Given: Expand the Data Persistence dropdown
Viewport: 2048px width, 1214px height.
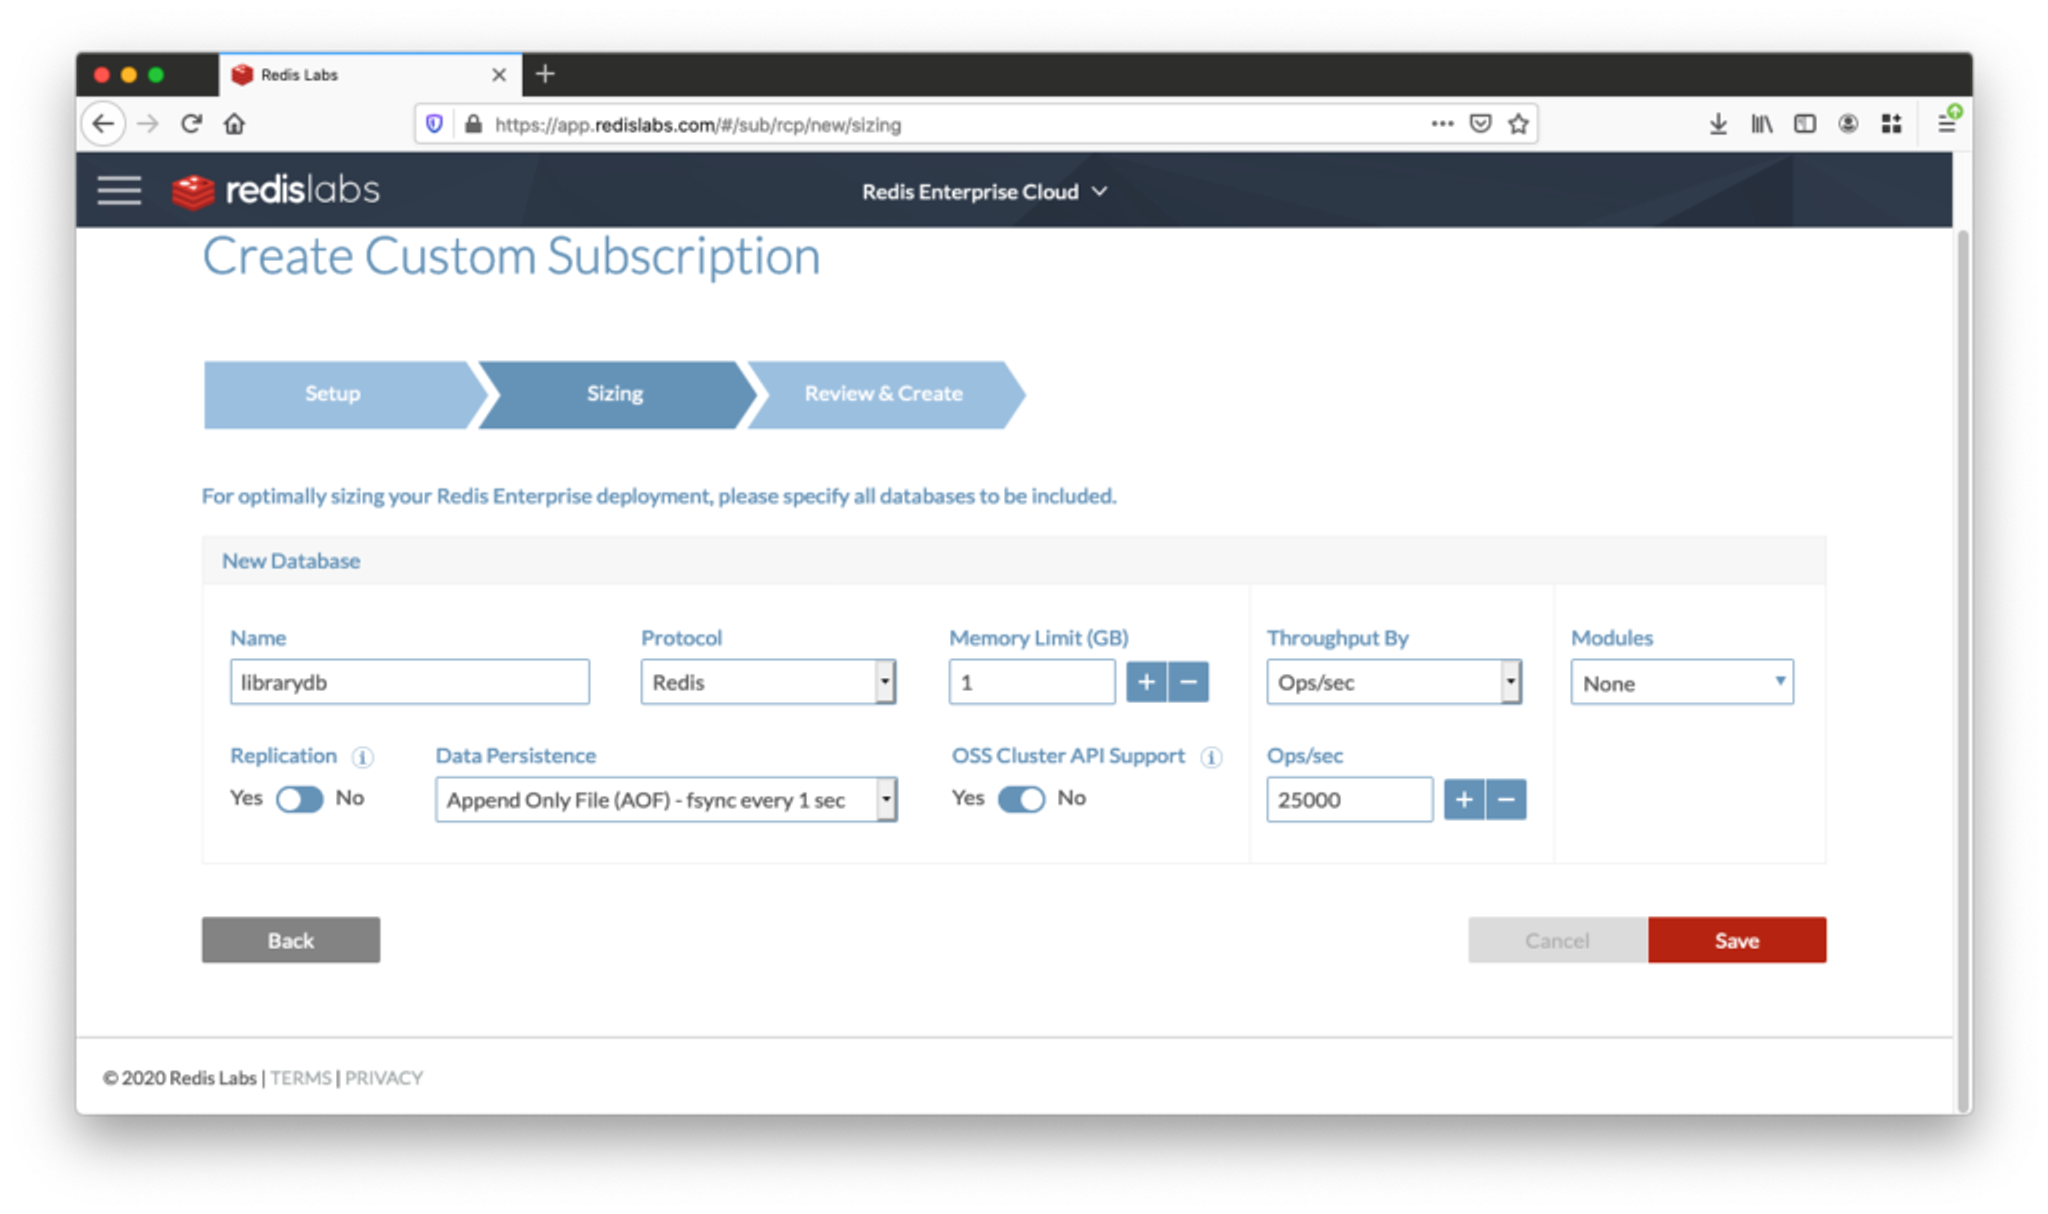Looking at the screenshot, I should (666, 799).
